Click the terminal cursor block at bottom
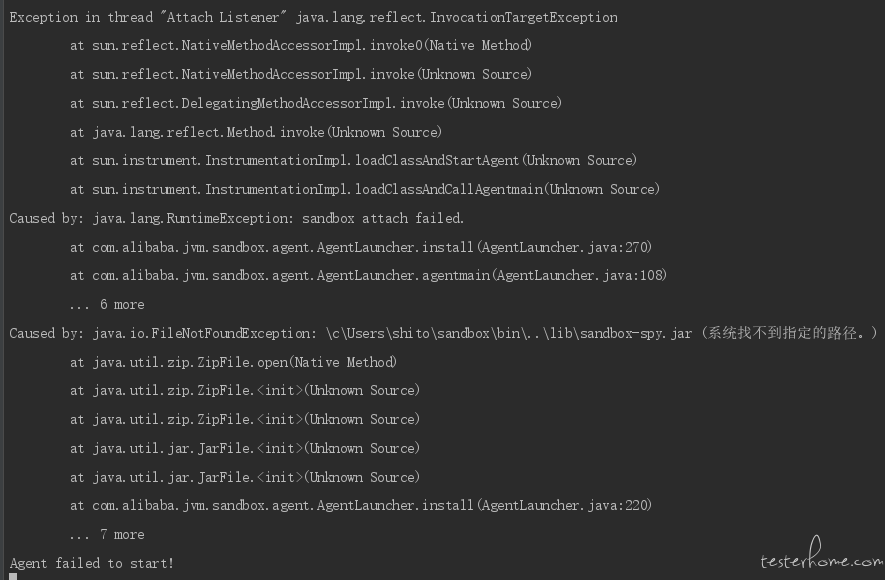The image size is (885, 580). 13,577
